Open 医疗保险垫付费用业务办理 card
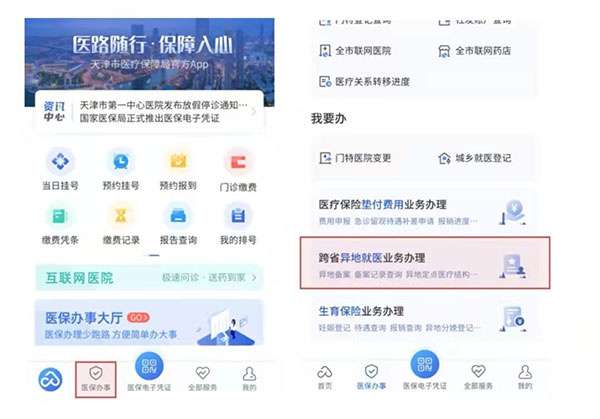 pyautogui.click(x=424, y=211)
